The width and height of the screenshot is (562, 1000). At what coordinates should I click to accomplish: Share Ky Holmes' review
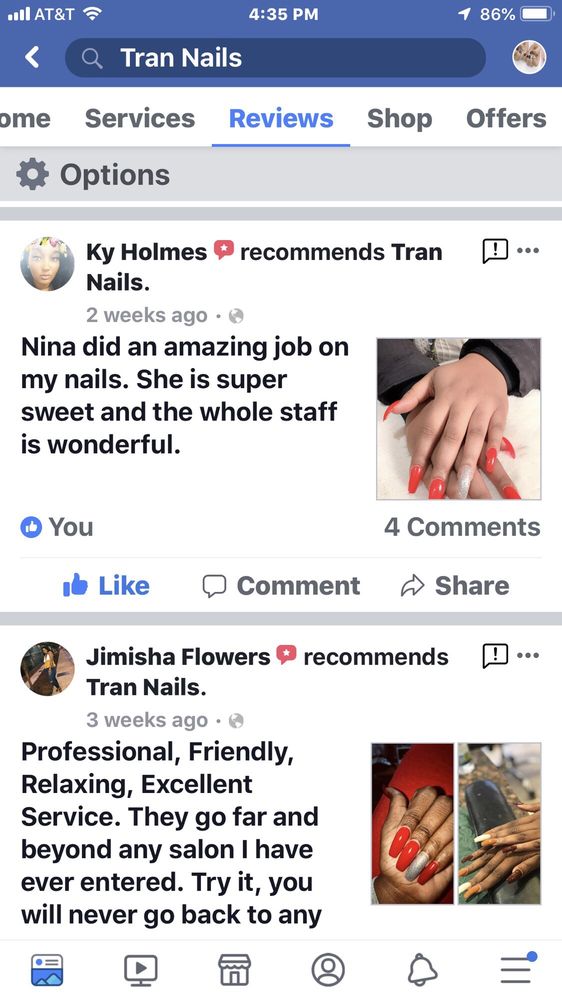[x=455, y=585]
